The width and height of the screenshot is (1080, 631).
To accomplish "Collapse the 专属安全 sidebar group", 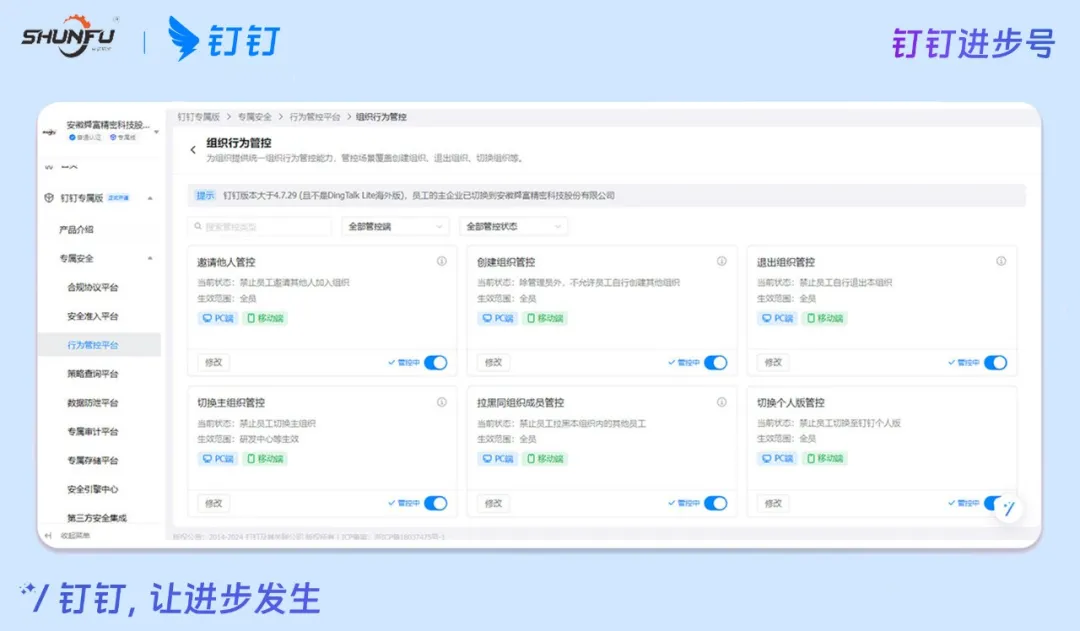I will pyautogui.click(x=150, y=258).
